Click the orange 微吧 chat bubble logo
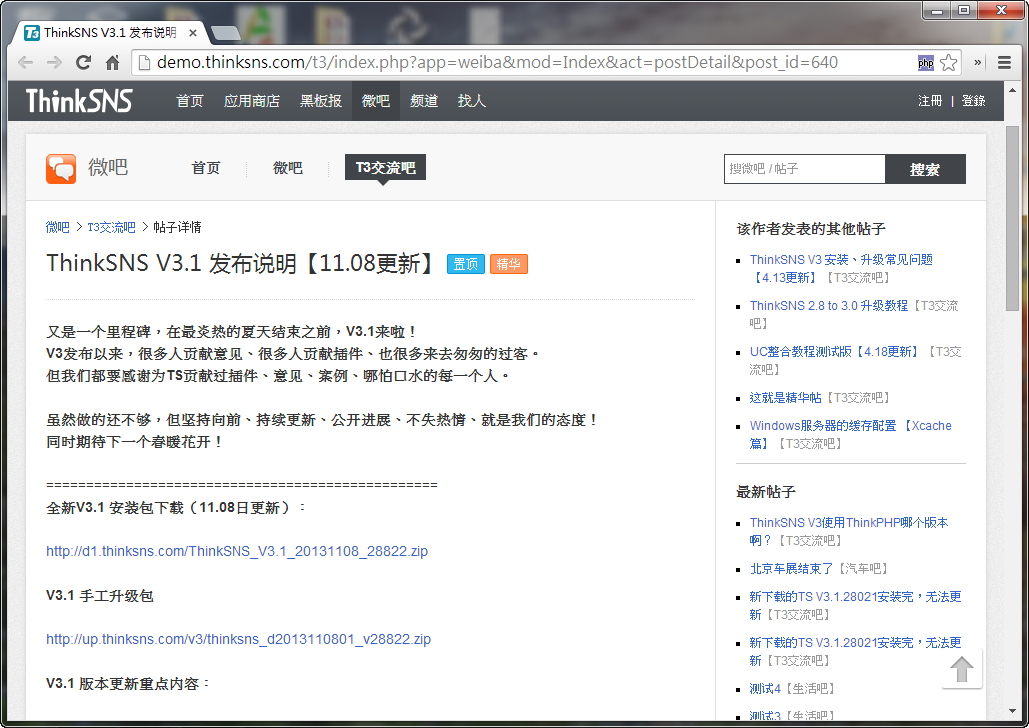The width and height of the screenshot is (1029, 728). [x=61, y=168]
